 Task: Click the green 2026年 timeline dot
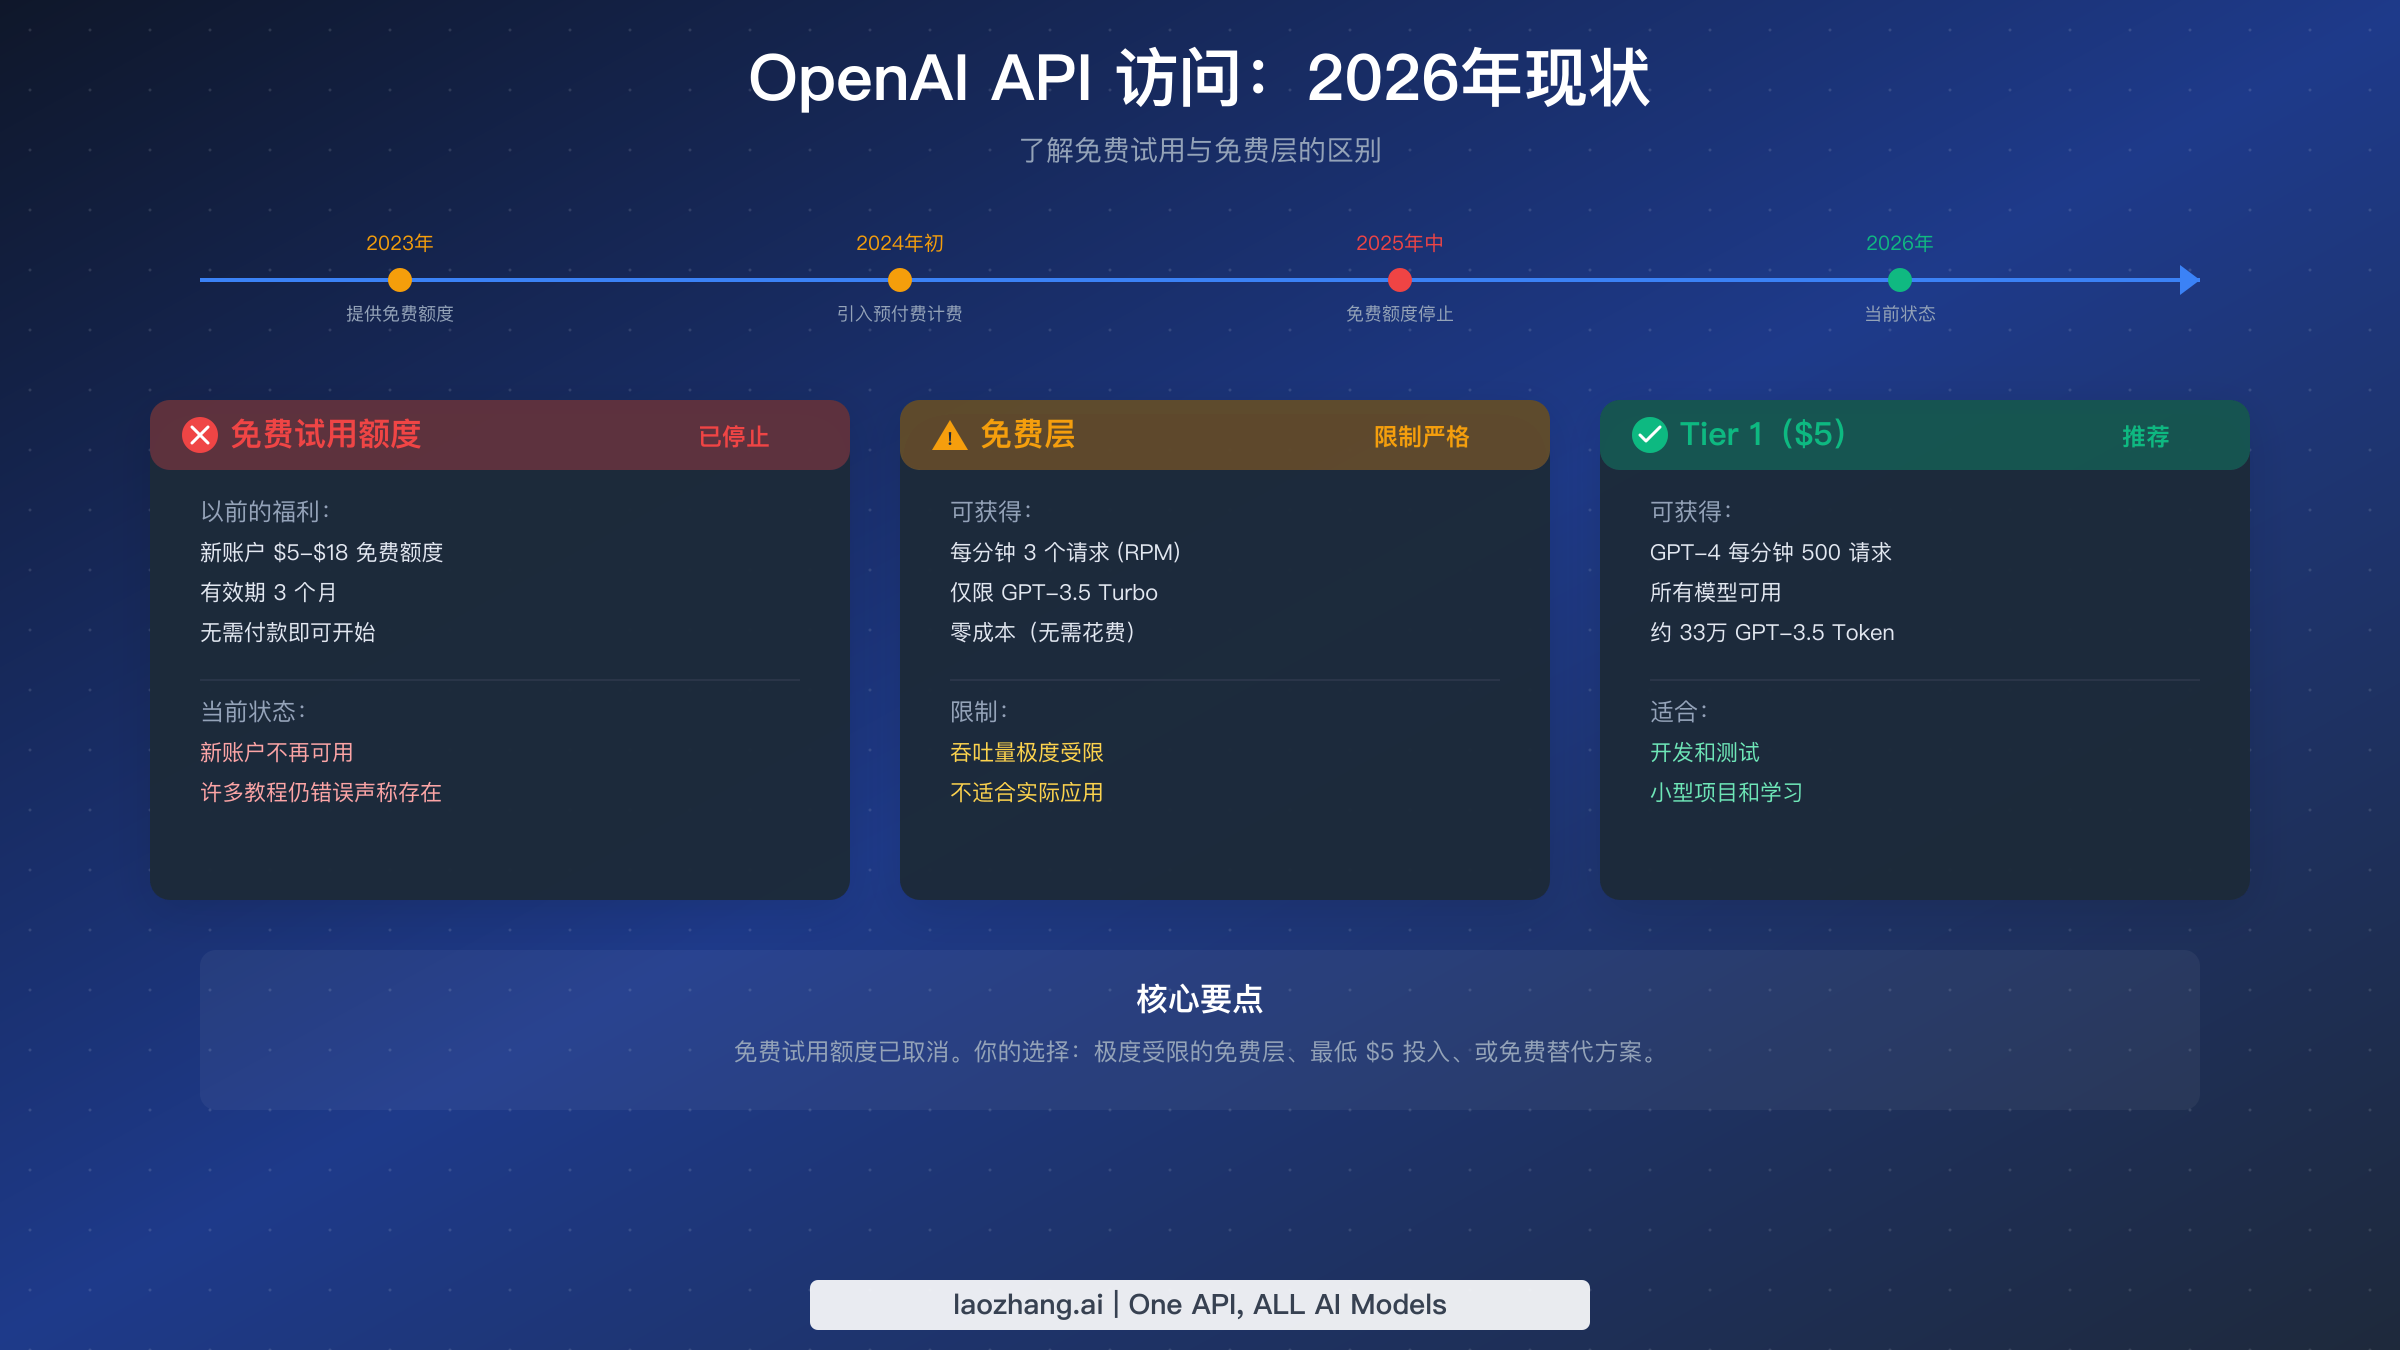coord(1899,281)
